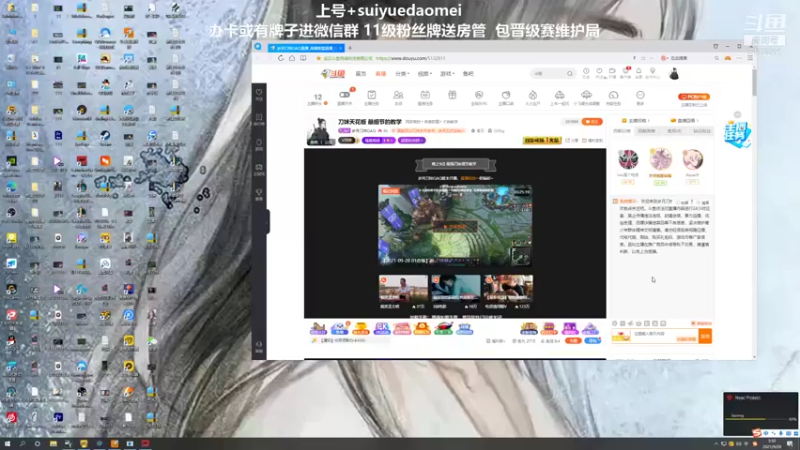Open reader mode book icon in browser toolbar

(303, 58)
